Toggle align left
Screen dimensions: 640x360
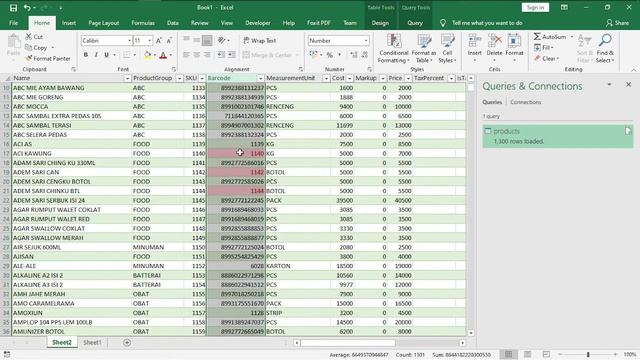pyautogui.click(x=187, y=55)
